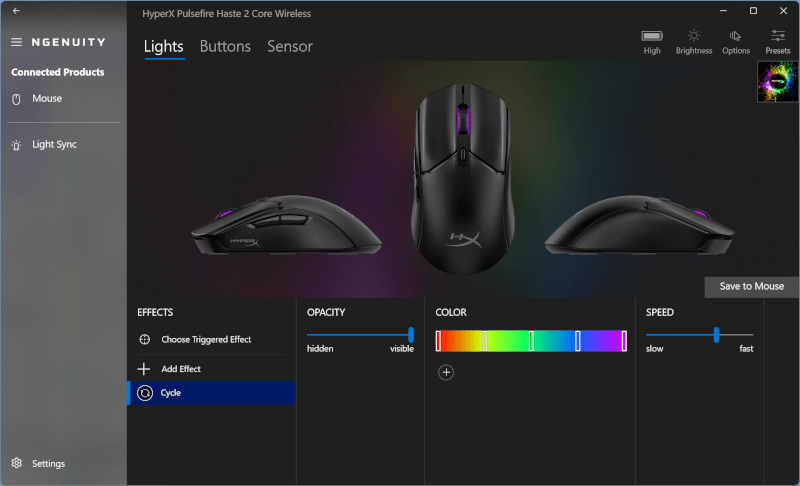Screen dimensions: 800x486
Task: Open the hamburger menu next to NGENUITY
Action: (x=16, y=42)
